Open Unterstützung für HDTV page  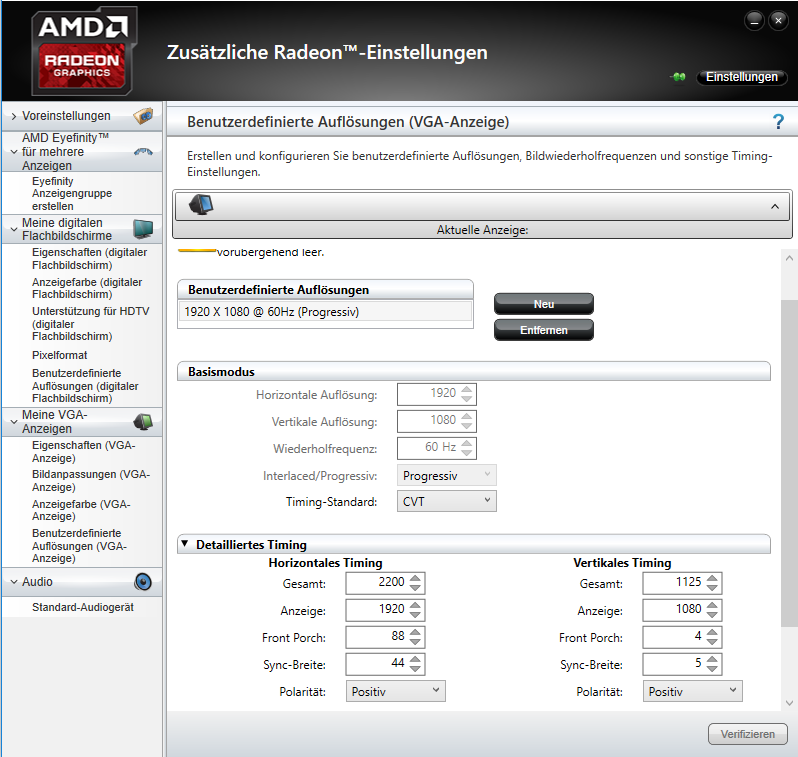click(91, 324)
